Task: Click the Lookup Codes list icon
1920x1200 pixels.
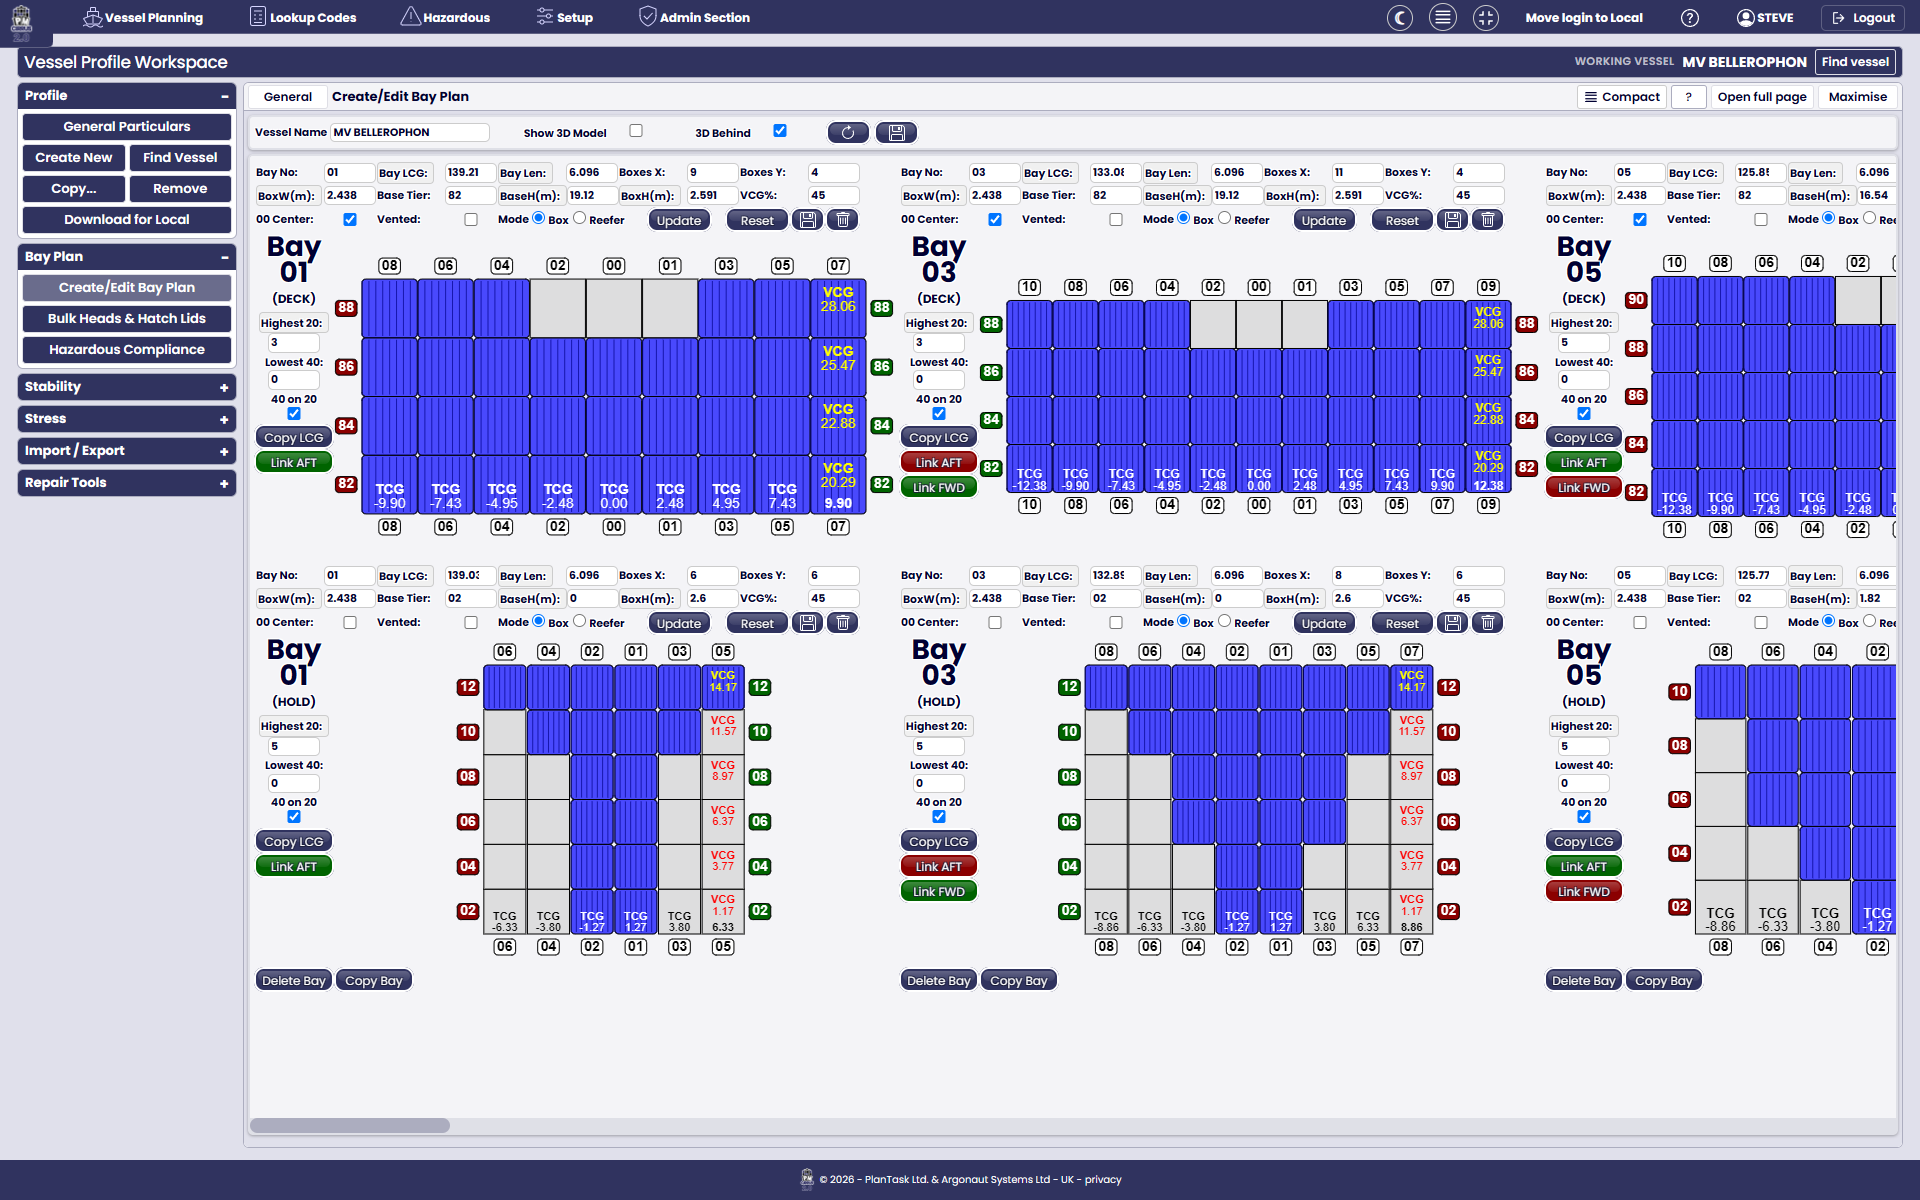Action: (258, 17)
